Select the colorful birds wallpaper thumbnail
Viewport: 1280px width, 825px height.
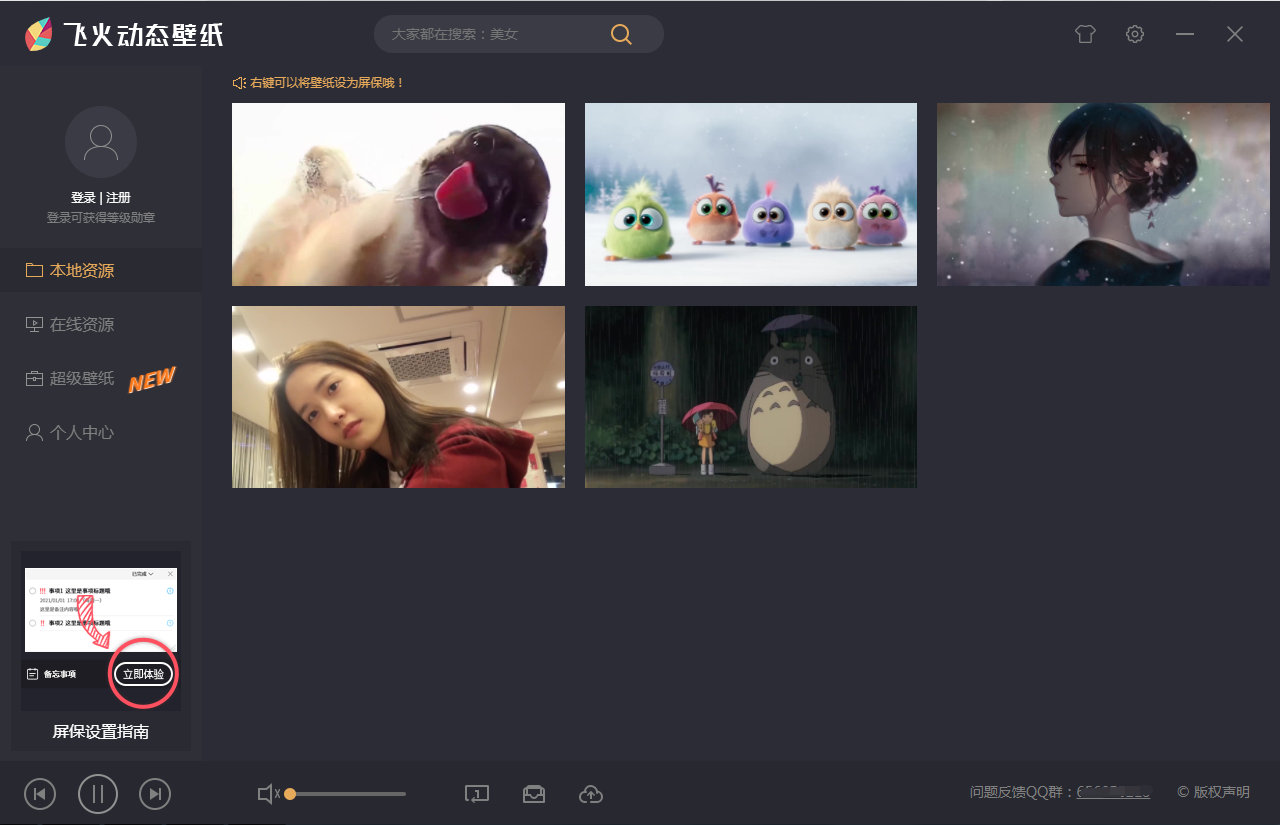[751, 194]
